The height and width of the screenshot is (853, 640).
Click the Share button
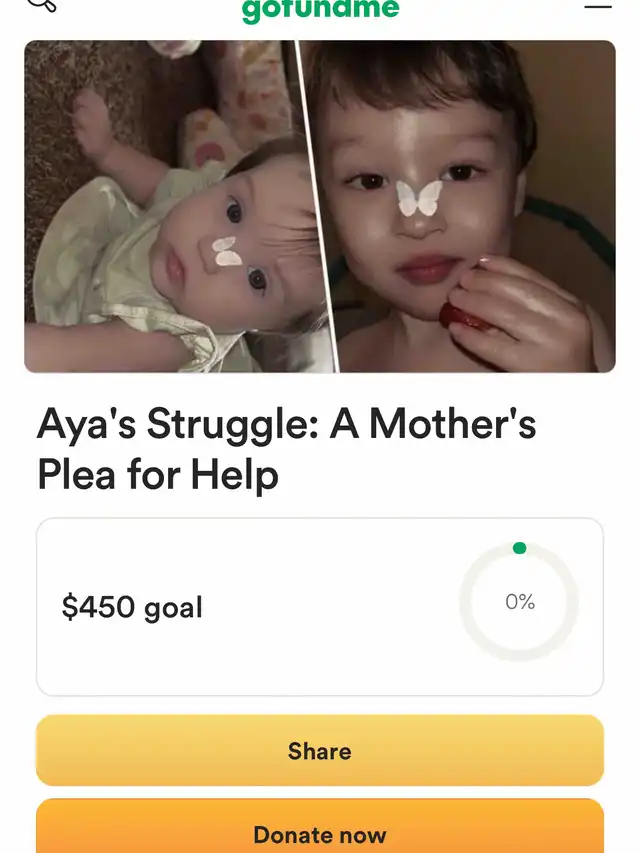320,750
